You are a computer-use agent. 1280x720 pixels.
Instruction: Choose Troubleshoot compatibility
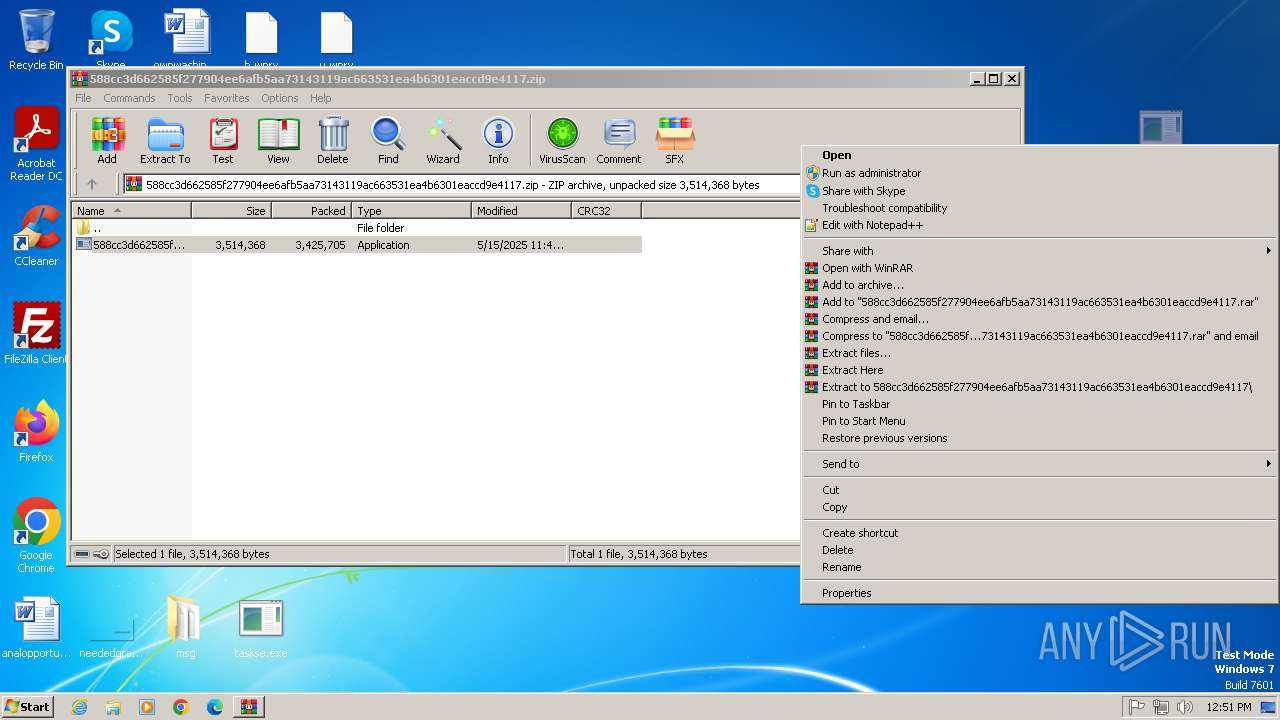(1040, 208)
